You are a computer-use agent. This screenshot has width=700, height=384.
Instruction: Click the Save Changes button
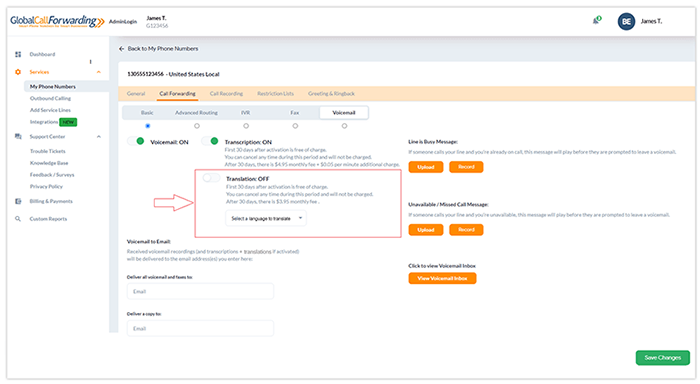coord(663,358)
